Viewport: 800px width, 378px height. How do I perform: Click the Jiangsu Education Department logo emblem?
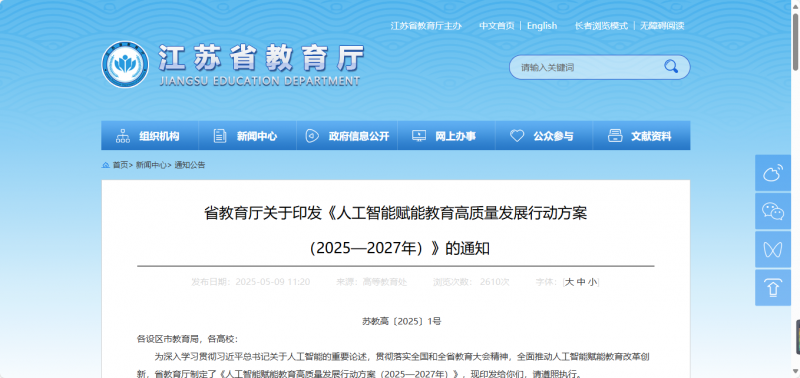[x=125, y=65]
